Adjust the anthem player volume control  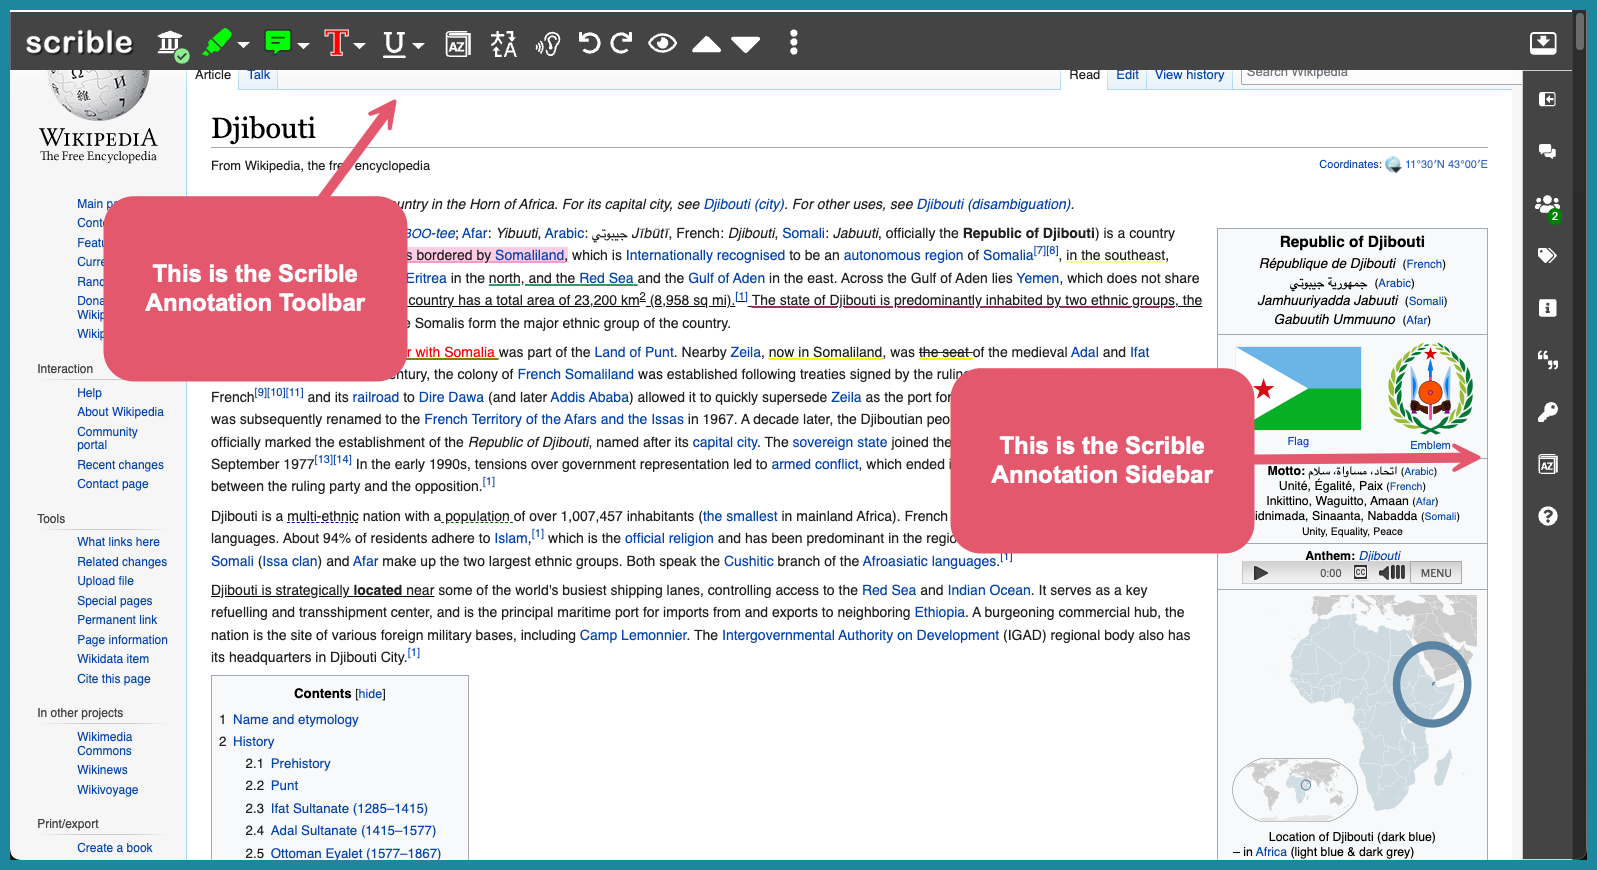tap(1392, 573)
